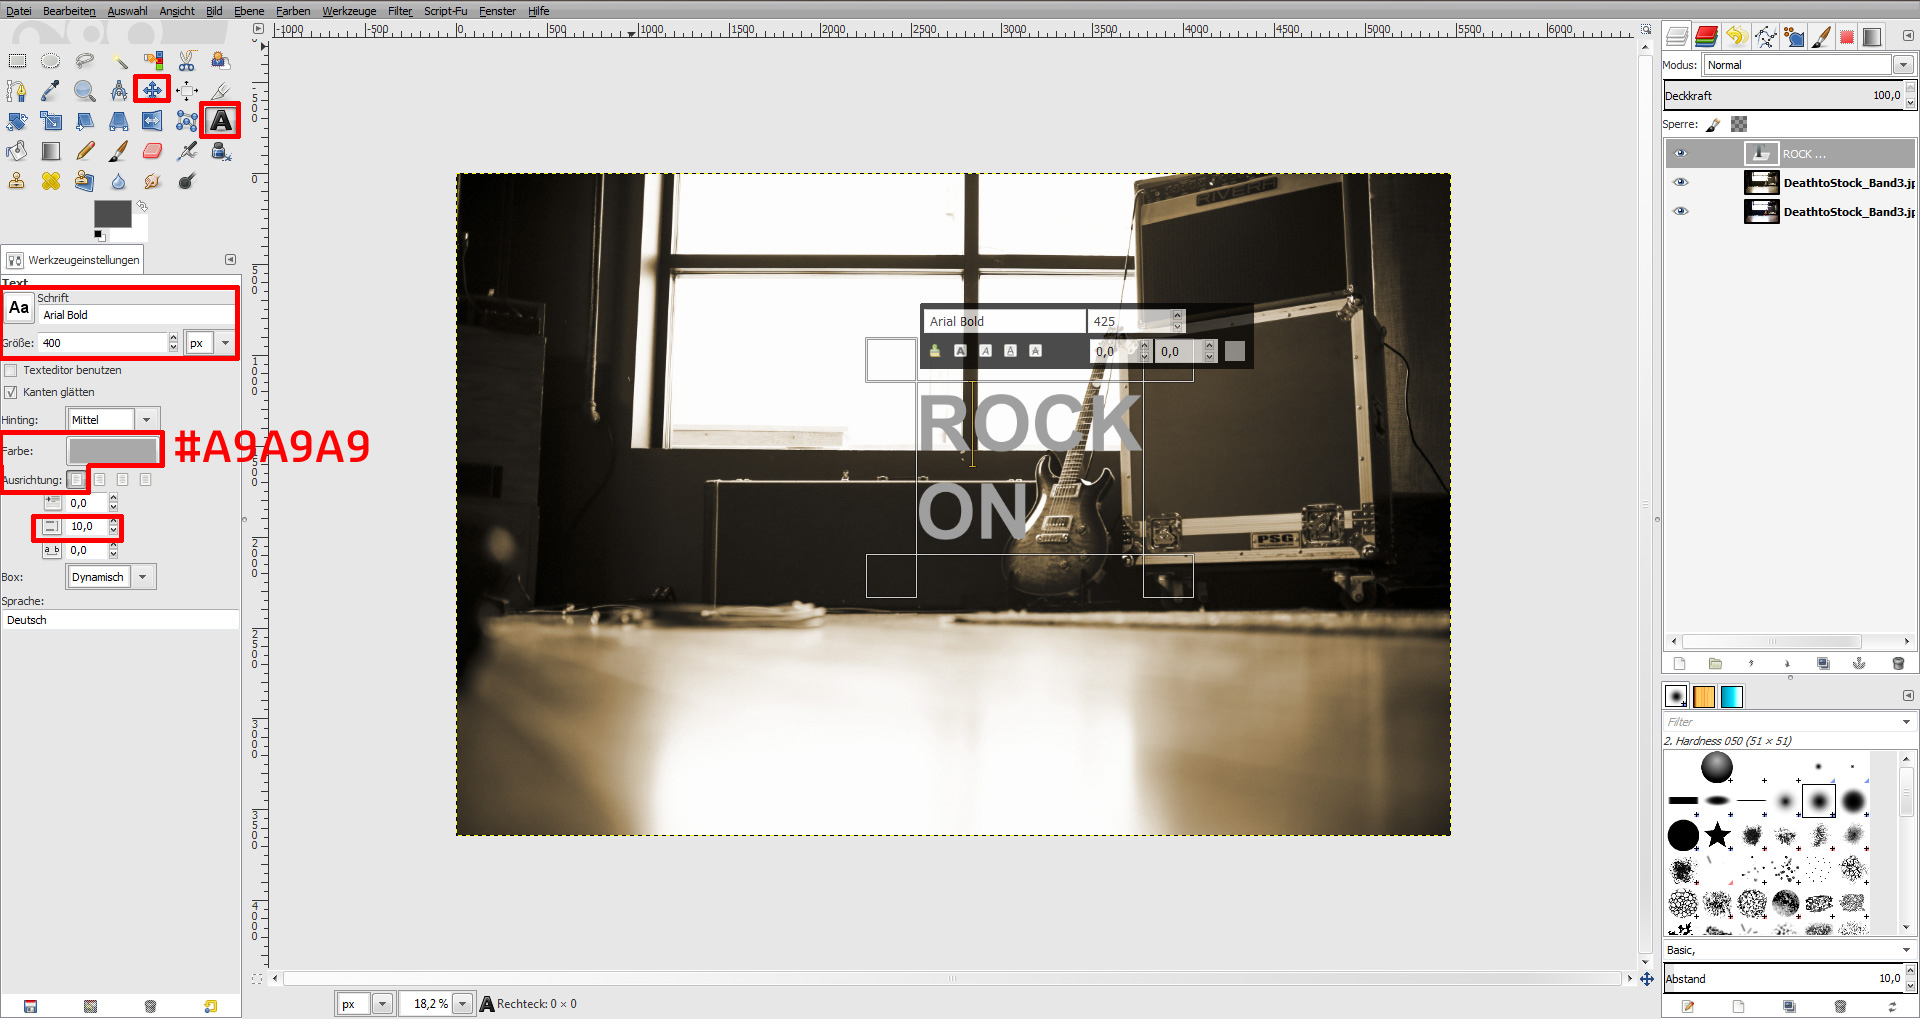The width and height of the screenshot is (1920, 1020).
Task: Pick the Zauberstab fuzzy select tool
Action: 120,61
